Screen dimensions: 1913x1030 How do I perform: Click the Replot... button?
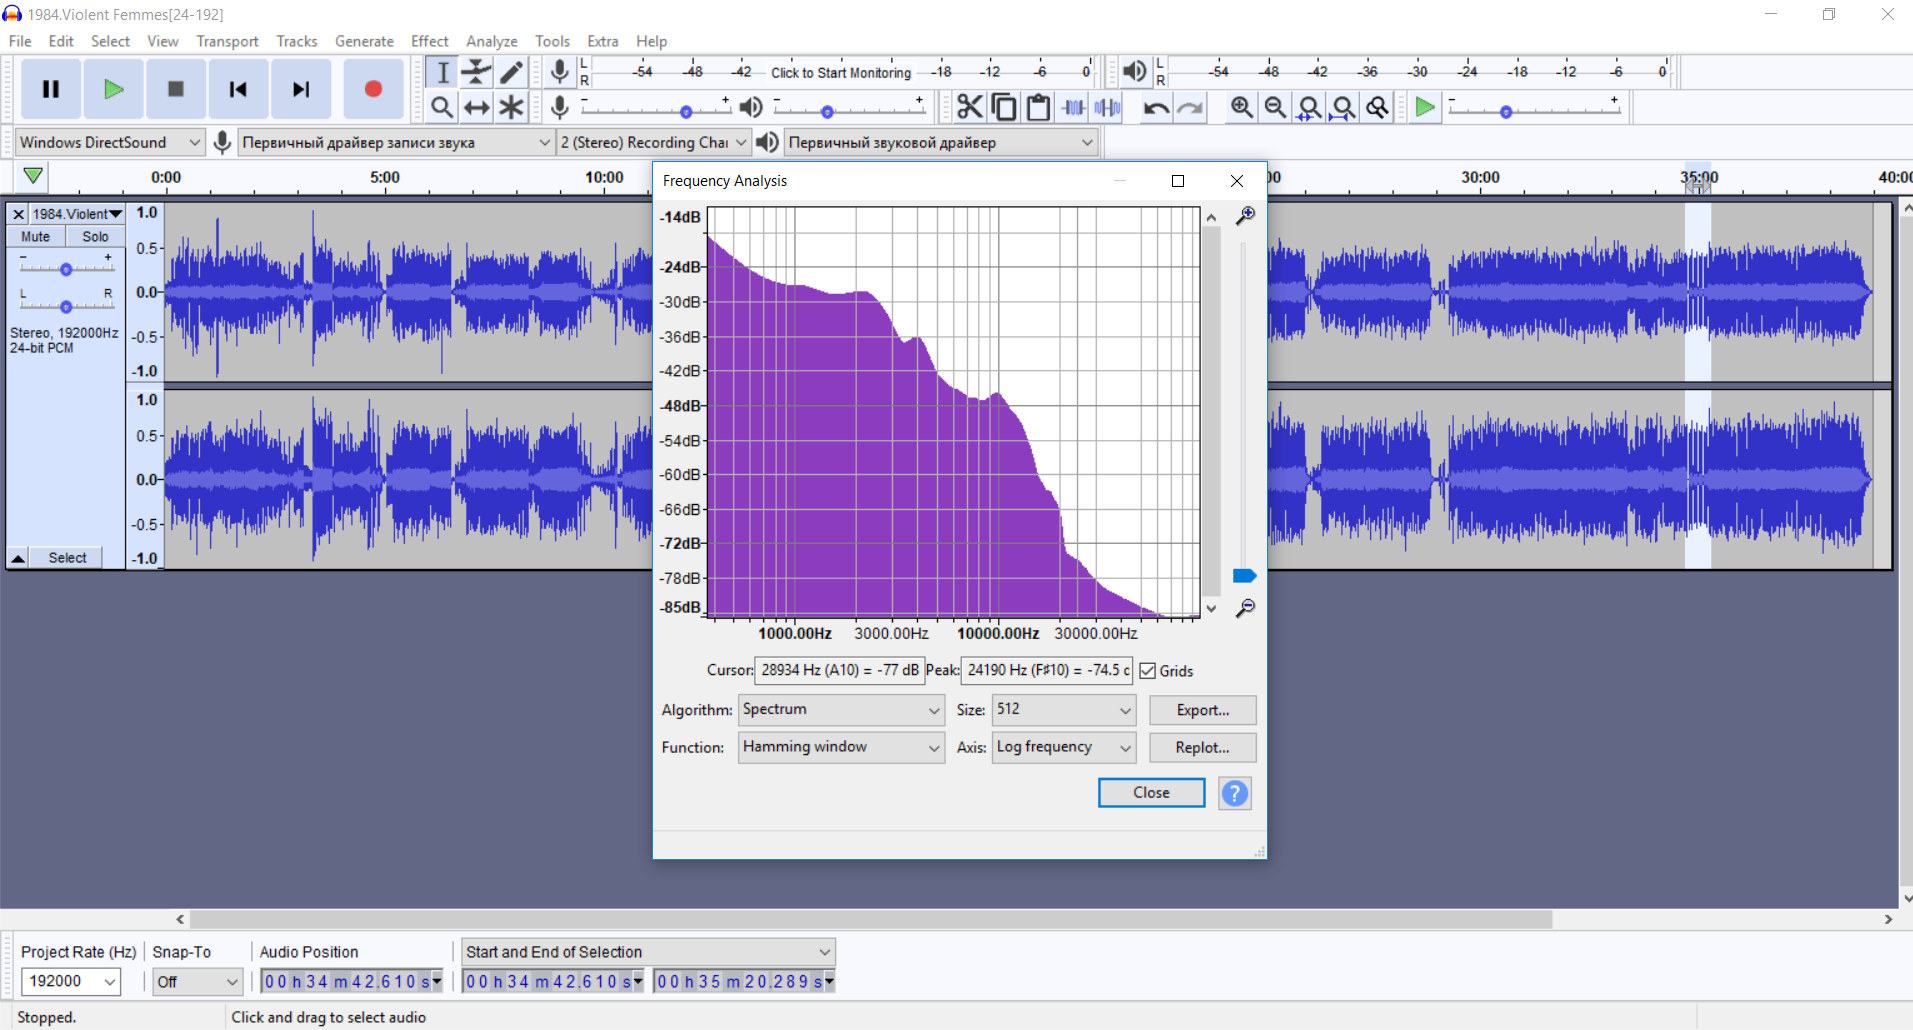[1202, 747]
